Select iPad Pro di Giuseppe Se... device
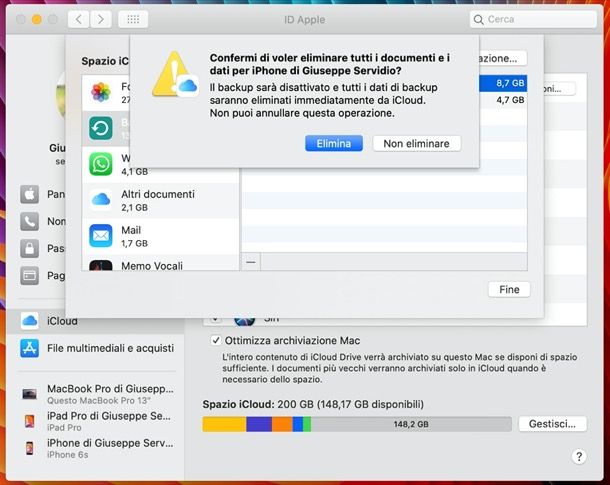Image resolution: width=610 pixels, height=485 pixels. pyautogui.click(x=97, y=421)
